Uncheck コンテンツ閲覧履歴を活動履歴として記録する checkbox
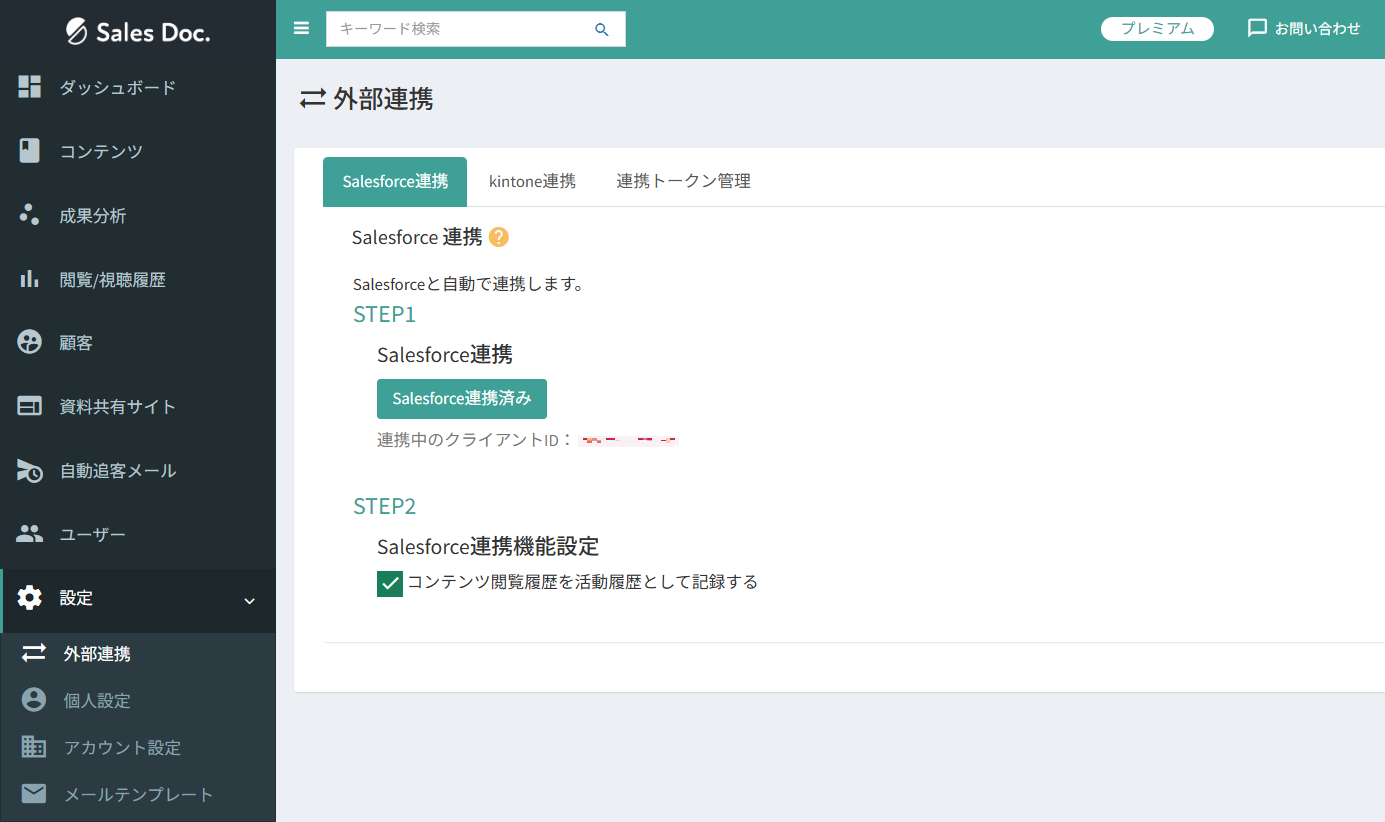The image size is (1385, 822). [390, 583]
